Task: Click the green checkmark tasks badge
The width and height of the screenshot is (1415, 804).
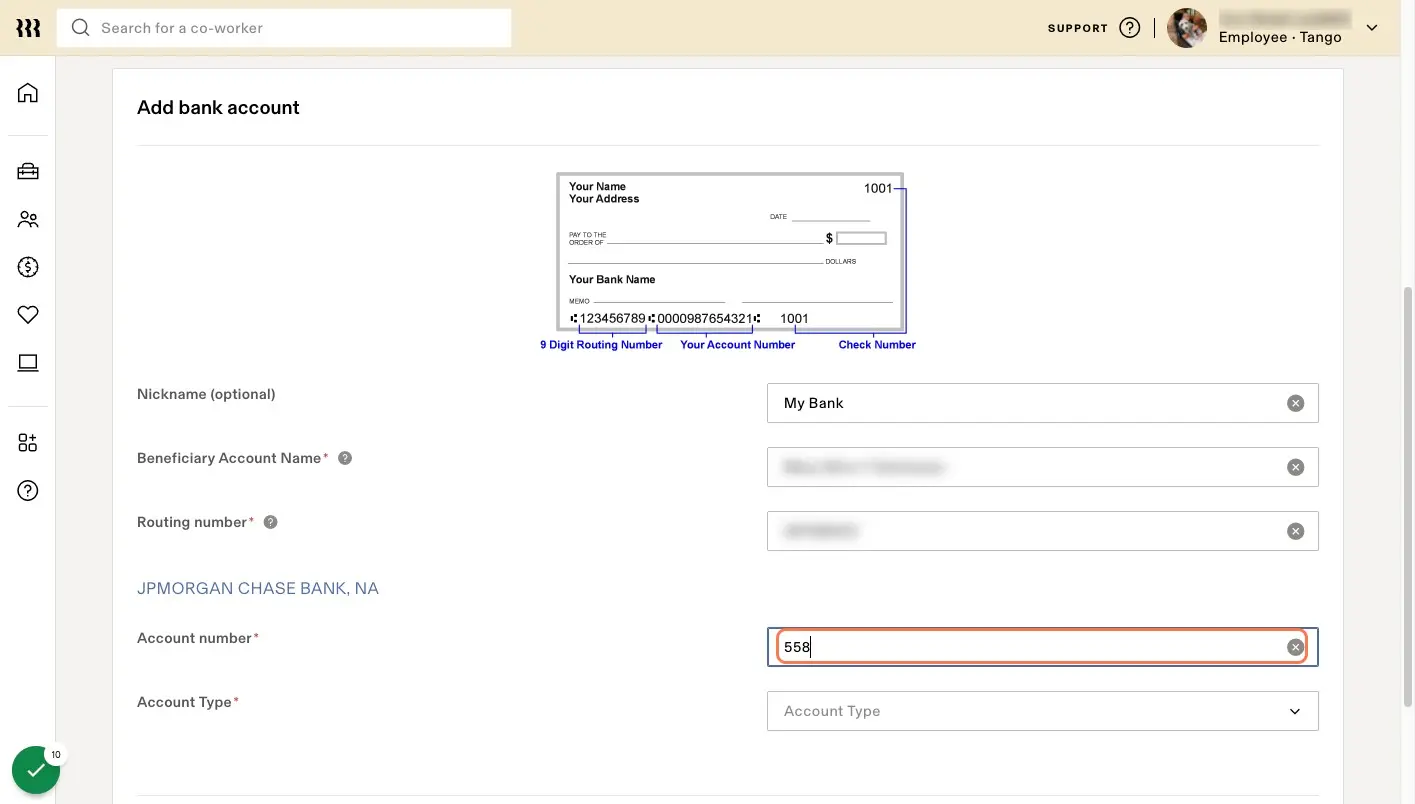Action: [36, 771]
